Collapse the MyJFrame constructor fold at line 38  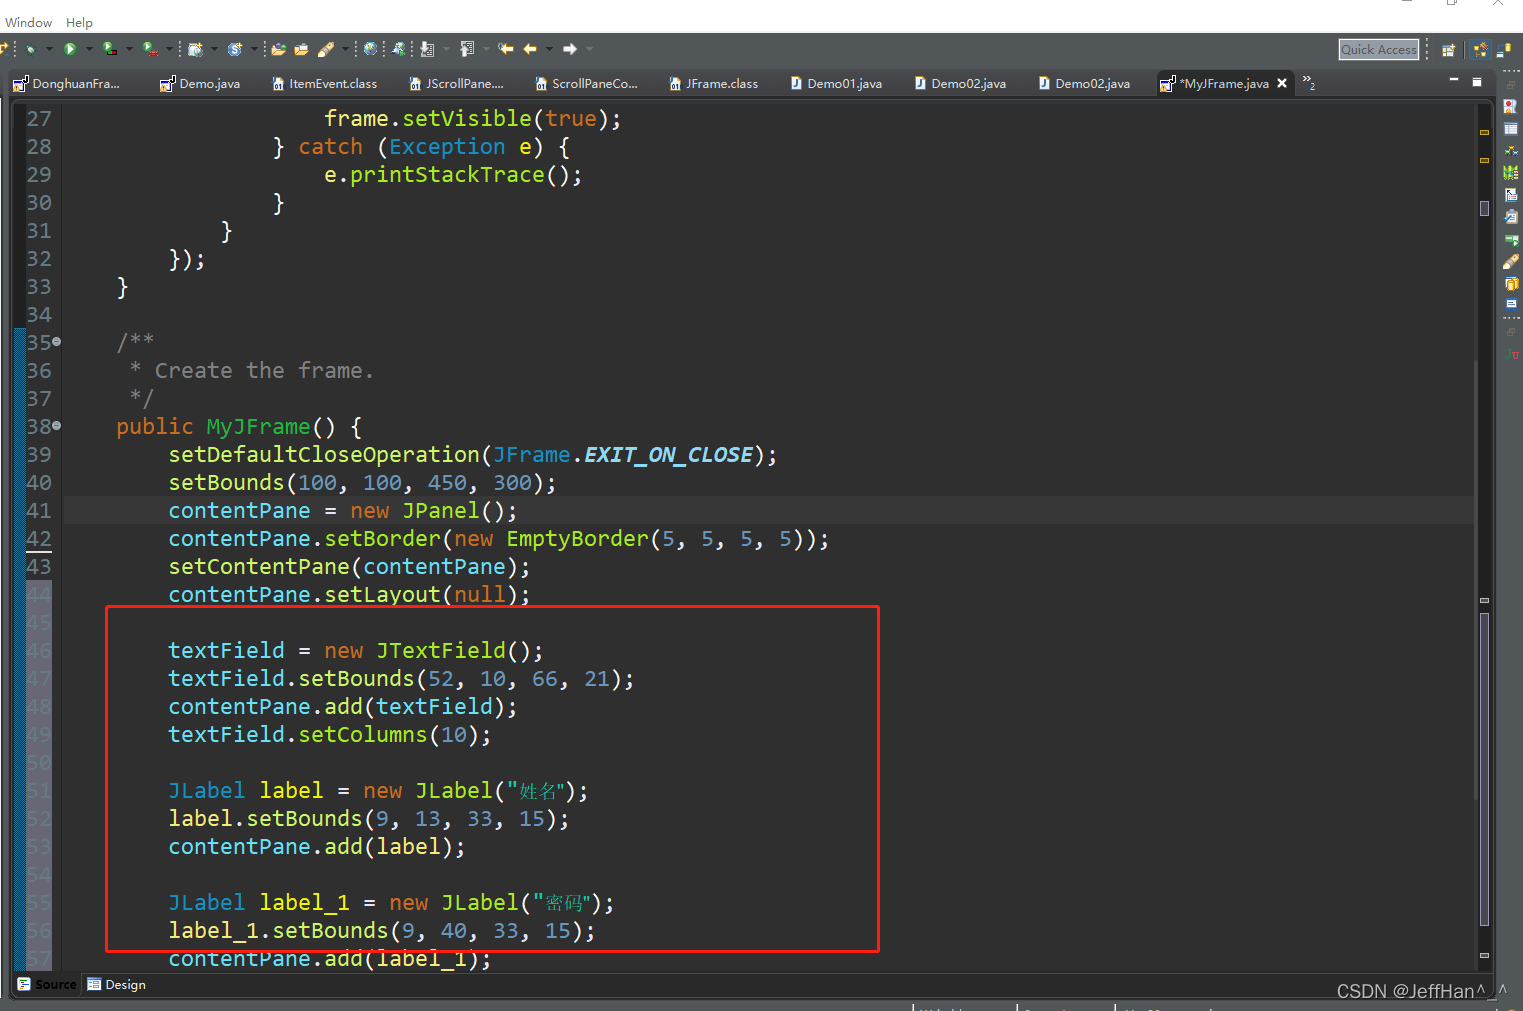(x=56, y=426)
